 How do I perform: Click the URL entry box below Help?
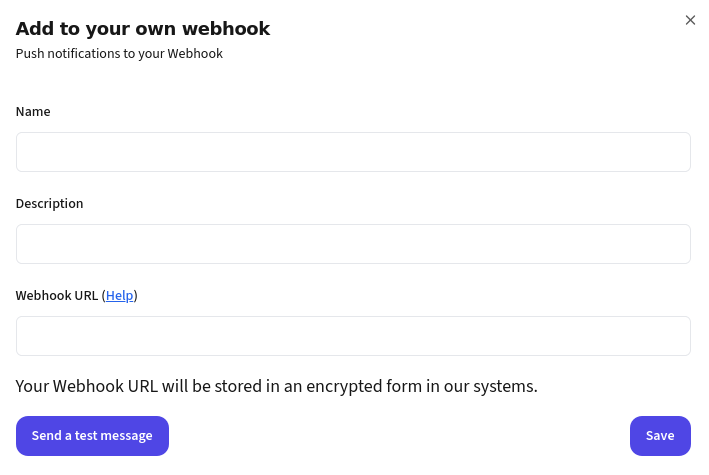pyautogui.click(x=353, y=336)
